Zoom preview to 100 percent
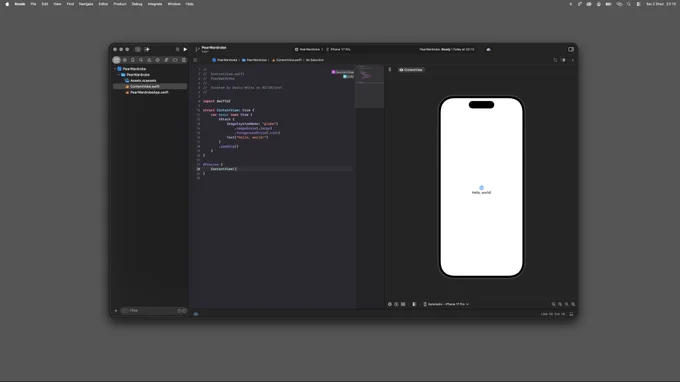This screenshot has height=382, width=680. tap(560, 304)
